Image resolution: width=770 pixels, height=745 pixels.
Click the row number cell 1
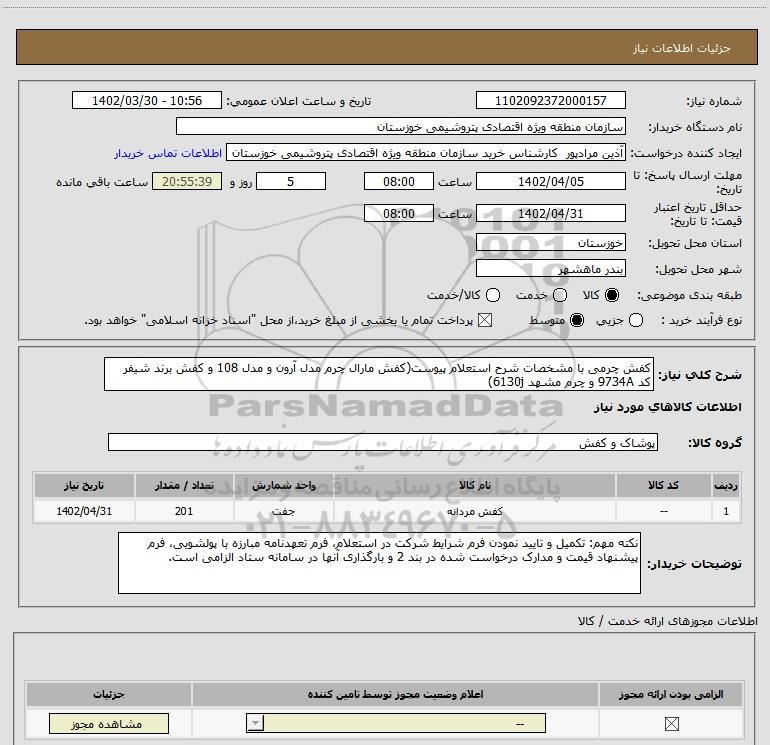point(726,511)
